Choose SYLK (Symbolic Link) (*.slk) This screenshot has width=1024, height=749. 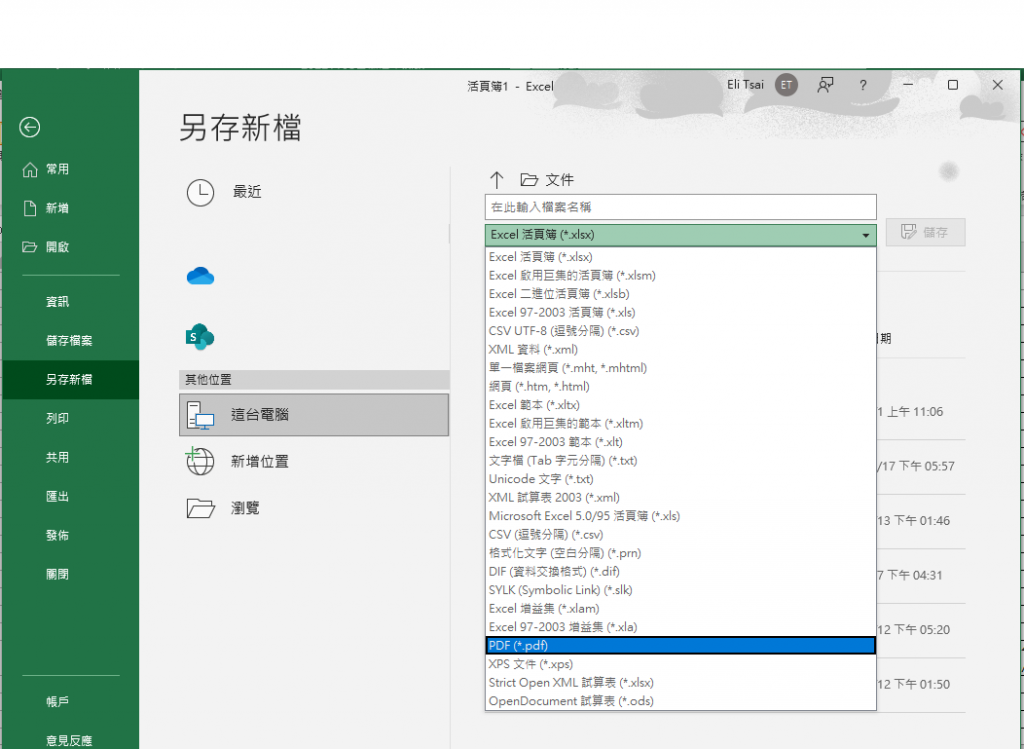point(680,590)
